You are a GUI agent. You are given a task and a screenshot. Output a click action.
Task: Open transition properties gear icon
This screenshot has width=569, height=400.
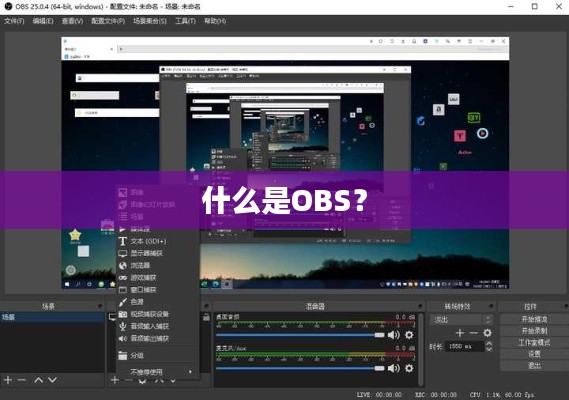[x=487, y=333]
